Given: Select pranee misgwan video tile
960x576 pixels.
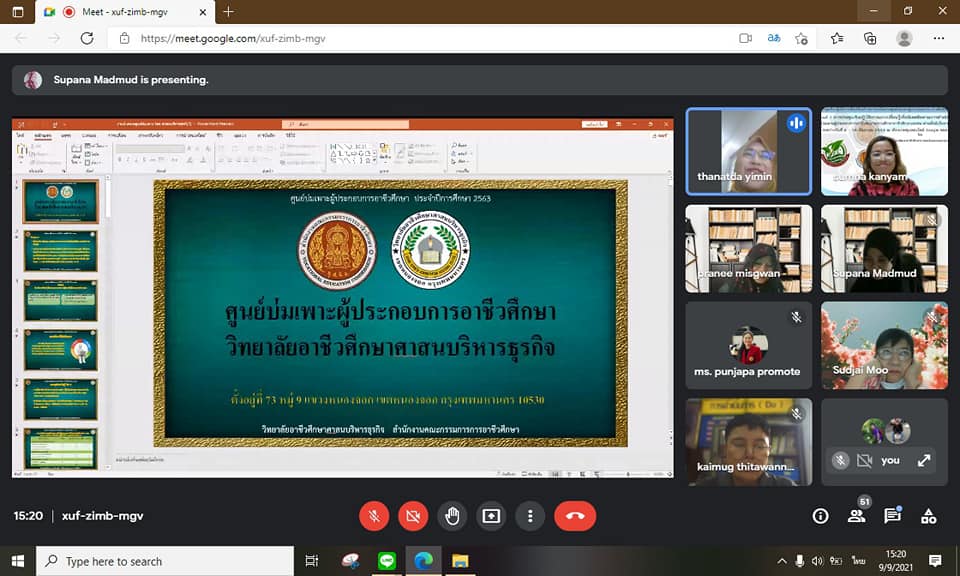Looking at the screenshot, I should pos(749,249).
